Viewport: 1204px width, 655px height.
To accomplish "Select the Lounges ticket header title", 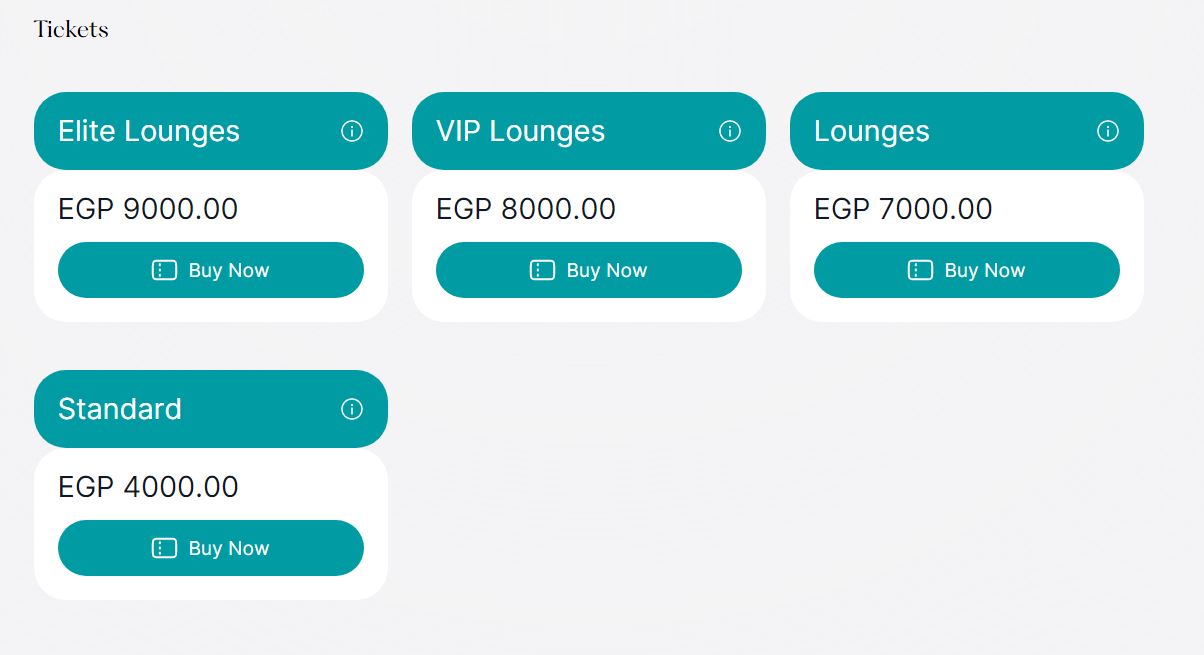I will 872,131.
